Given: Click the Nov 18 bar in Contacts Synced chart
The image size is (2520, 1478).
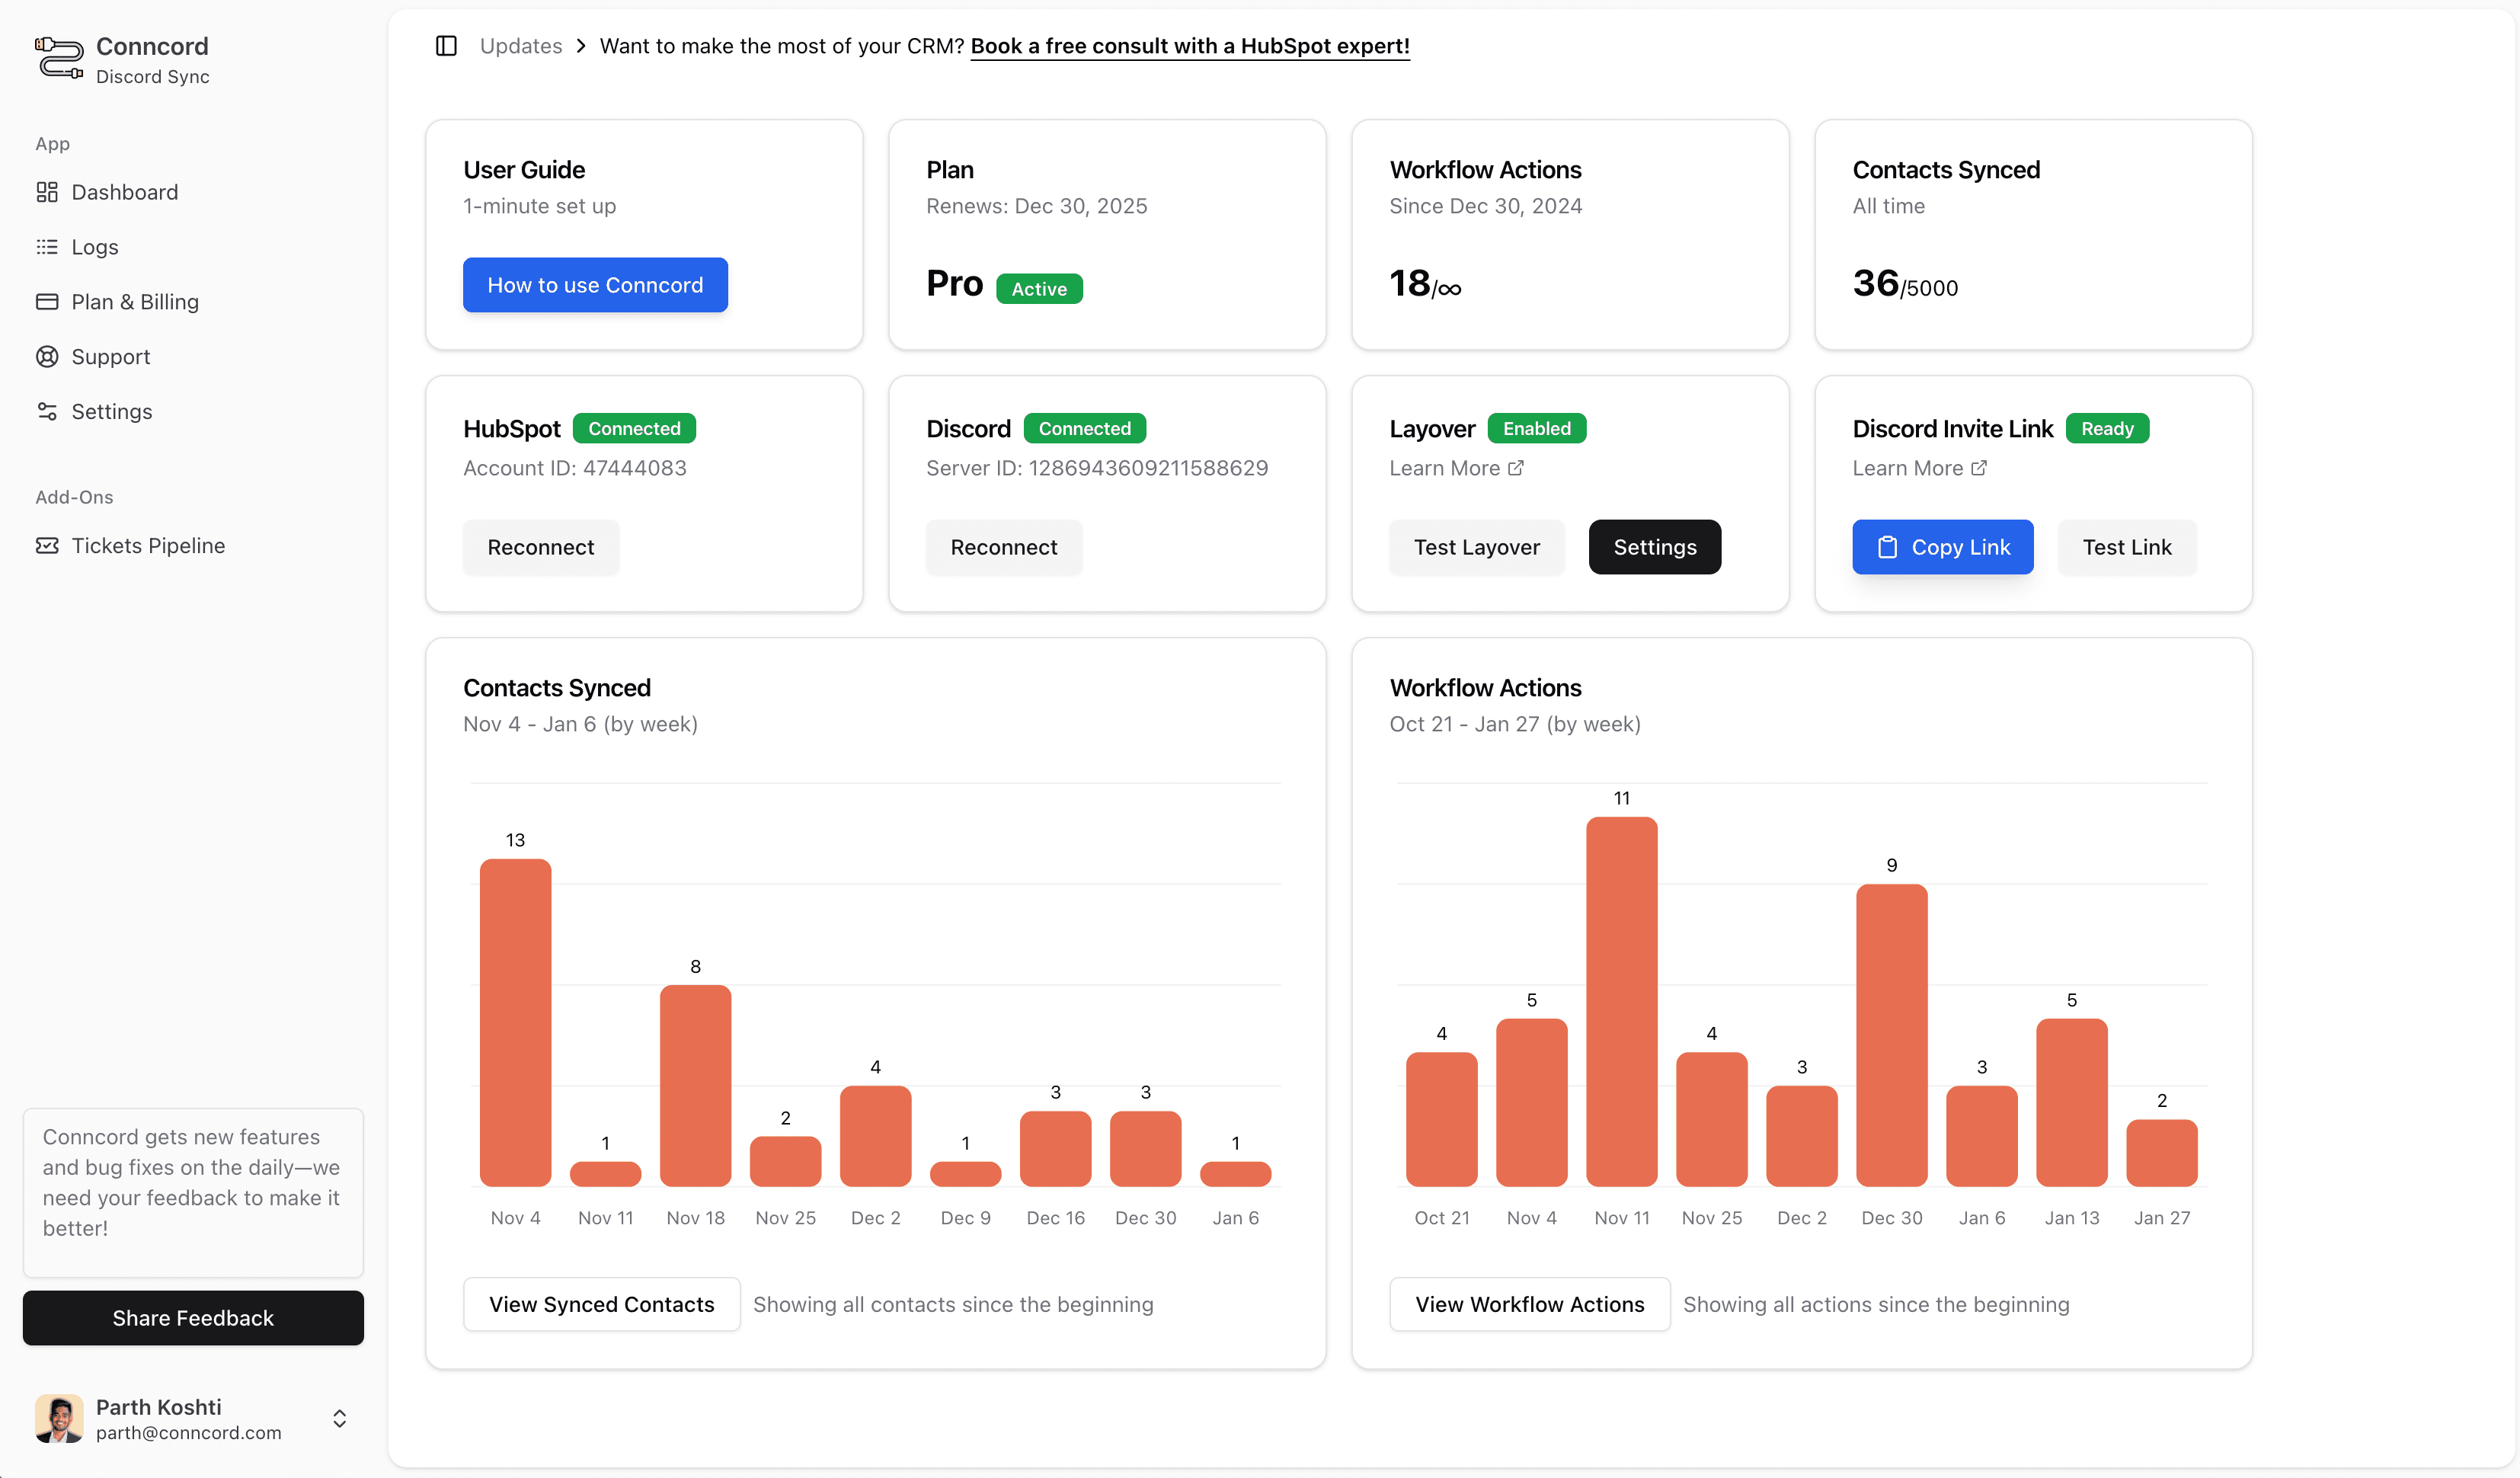Looking at the screenshot, I should click(x=695, y=1085).
